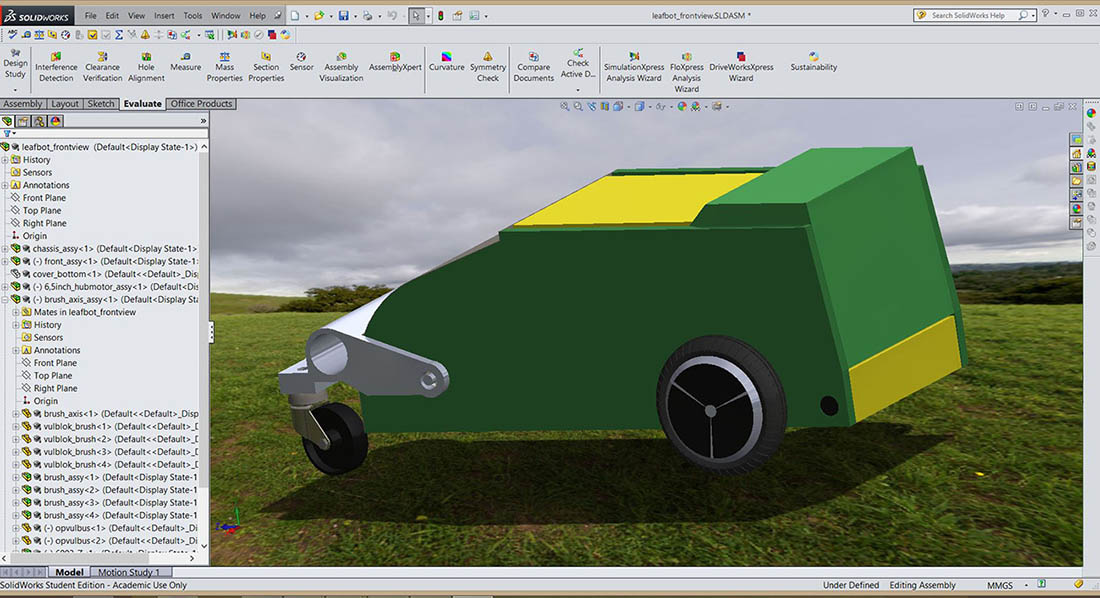Open the Help question mark icon
This screenshot has width=1100, height=598.
(1045, 15)
